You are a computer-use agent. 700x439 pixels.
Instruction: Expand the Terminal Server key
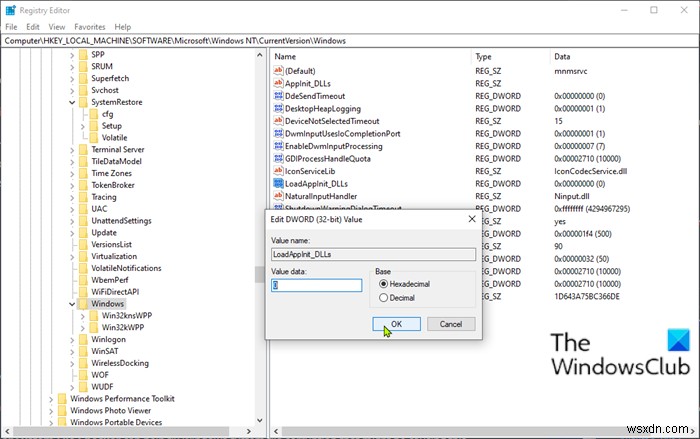pyautogui.click(x=72, y=150)
